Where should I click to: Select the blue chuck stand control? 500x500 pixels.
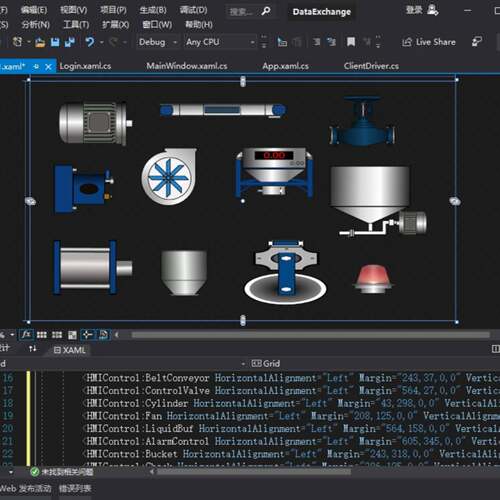tap(285, 272)
